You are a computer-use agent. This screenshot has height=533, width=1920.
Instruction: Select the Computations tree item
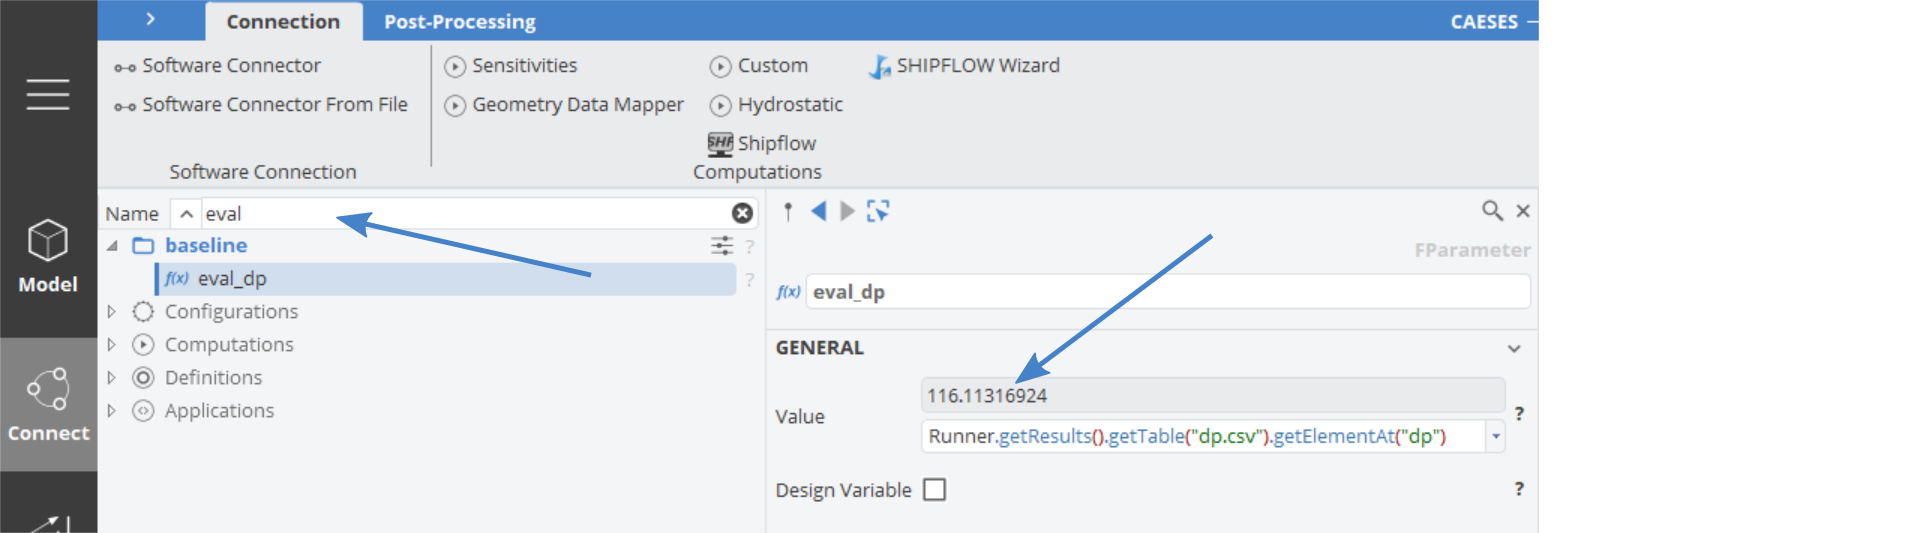tap(229, 344)
